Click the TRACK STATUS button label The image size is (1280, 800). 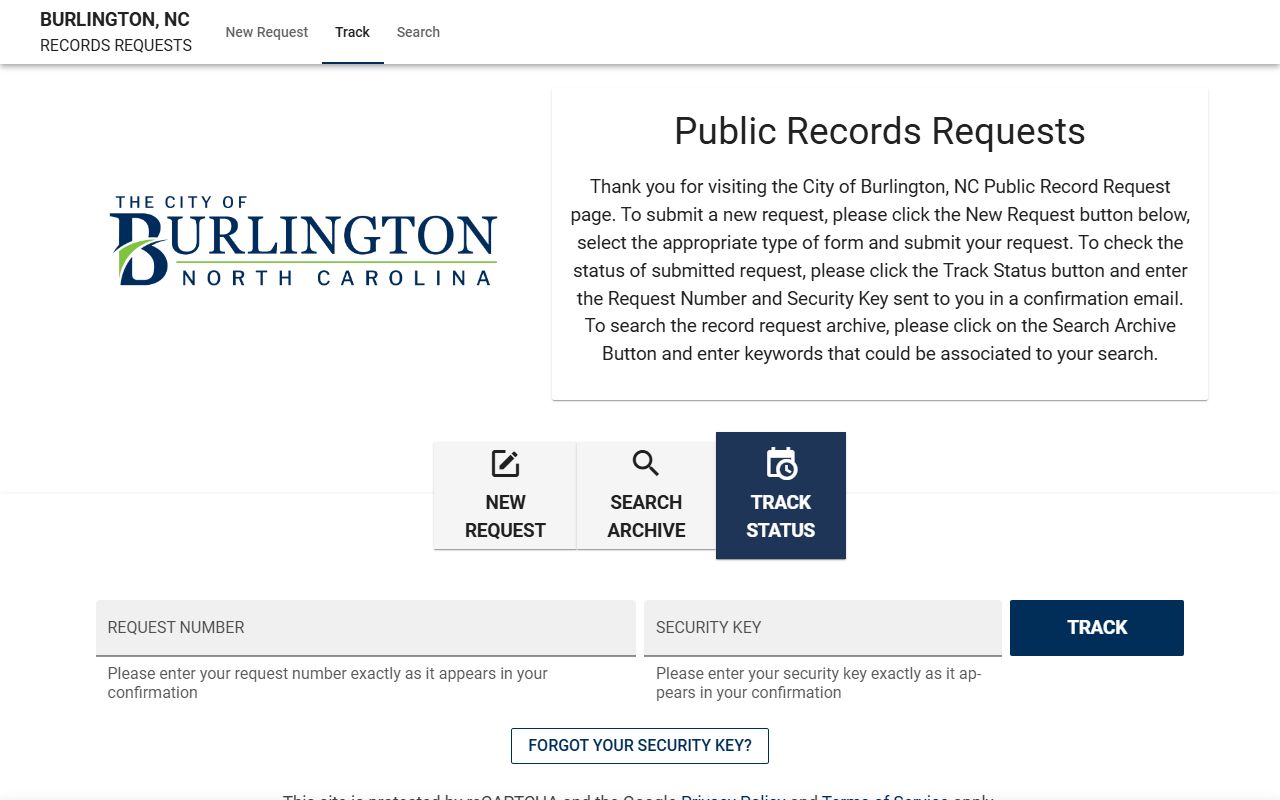pyautogui.click(x=781, y=516)
